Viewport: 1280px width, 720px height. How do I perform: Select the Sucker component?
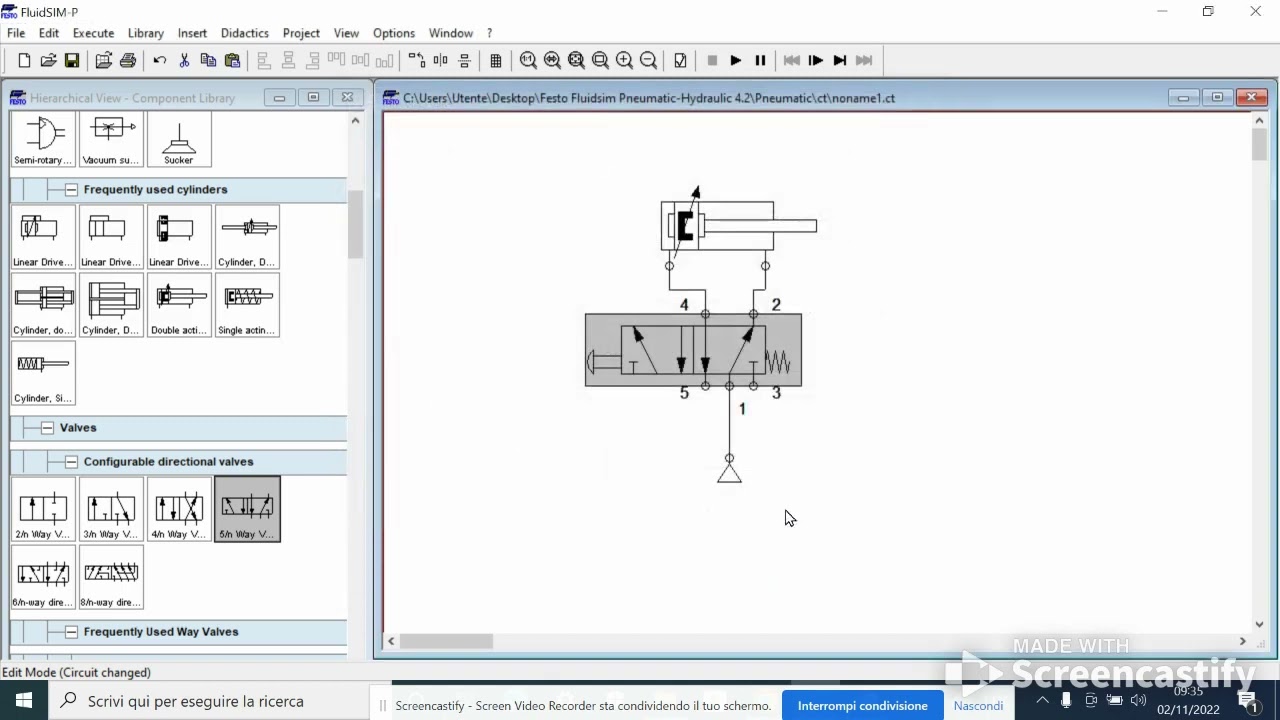(x=179, y=138)
